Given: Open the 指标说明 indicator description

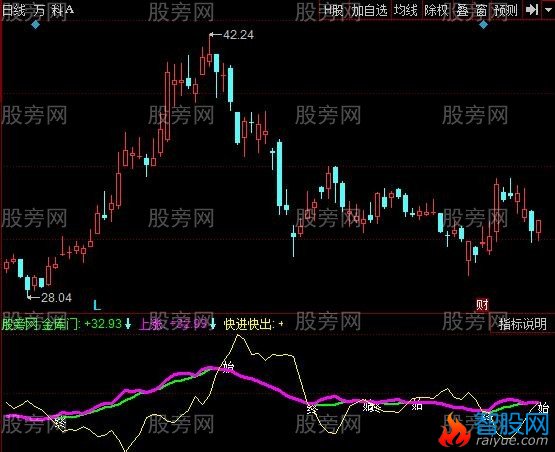Looking at the screenshot, I should point(522,324).
